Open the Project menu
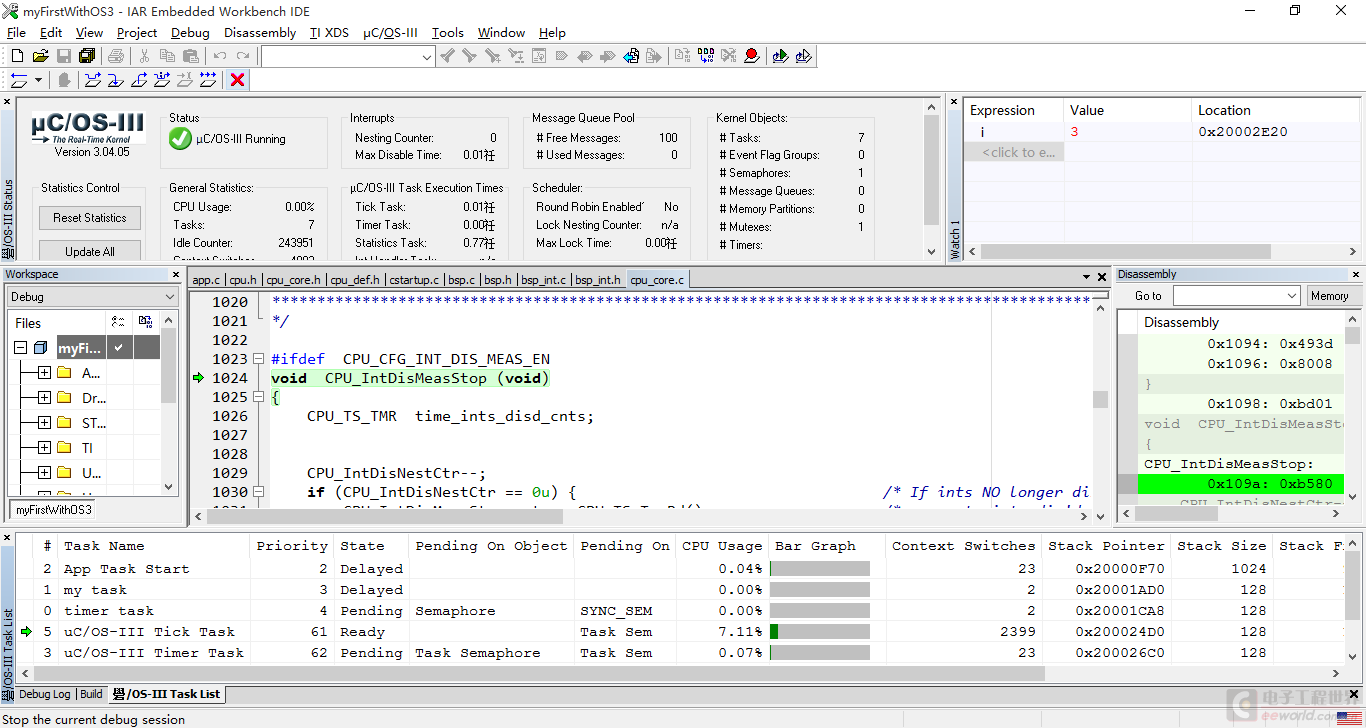This screenshot has width=1366, height=728. coord(137,32)
